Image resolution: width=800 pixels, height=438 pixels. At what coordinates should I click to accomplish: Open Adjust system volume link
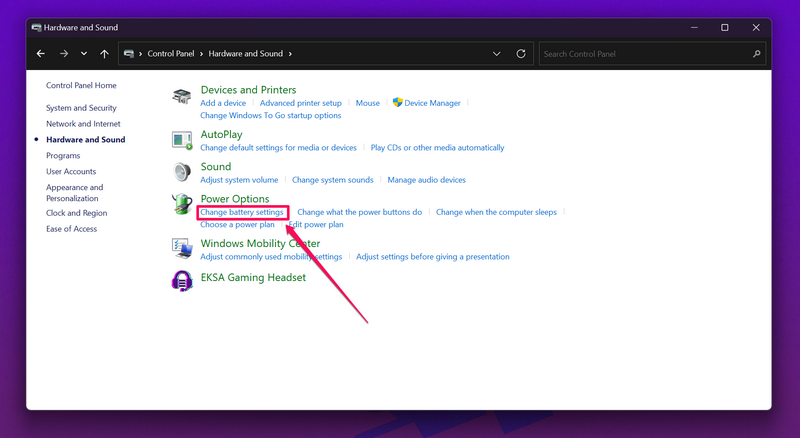239,180
